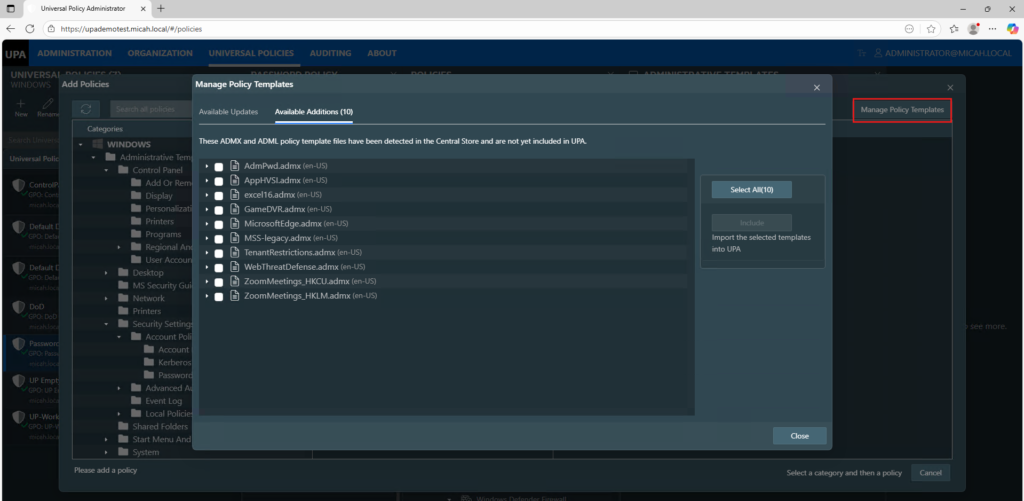Open the Copilot icon in browser toolbar
Viewport: 1024px width, 501px height.
pos(1010,29)
